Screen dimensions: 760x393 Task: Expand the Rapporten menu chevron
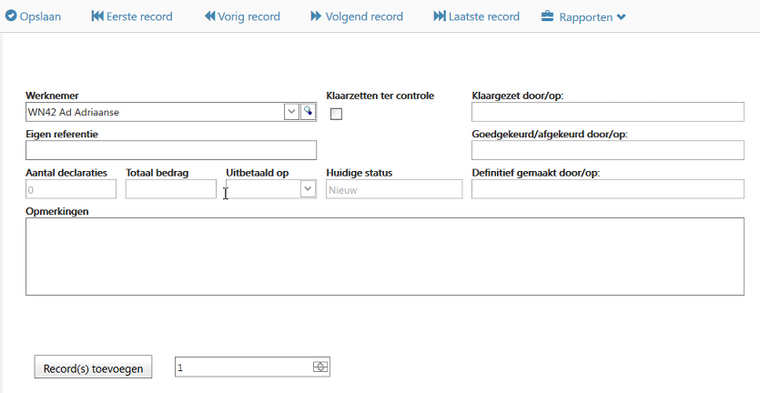621,17
